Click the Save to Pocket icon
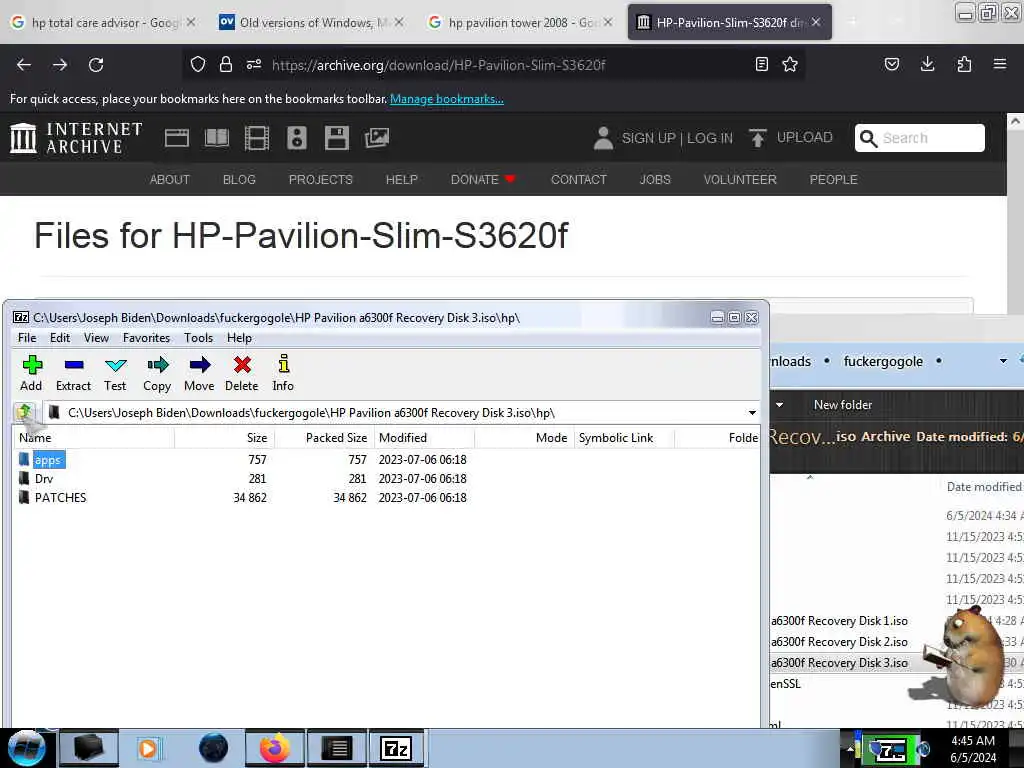This screenshot has height=768, width=1024. 891,64
